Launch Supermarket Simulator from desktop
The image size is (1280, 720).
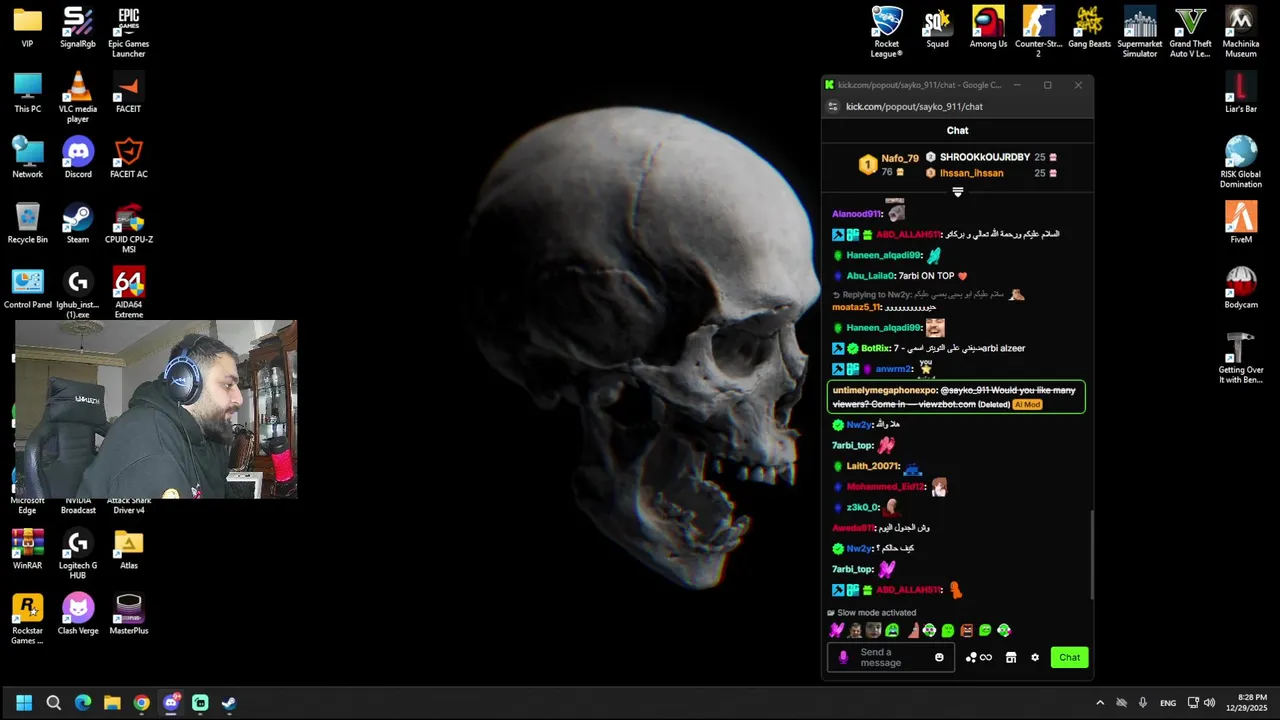click(1139, 31)
